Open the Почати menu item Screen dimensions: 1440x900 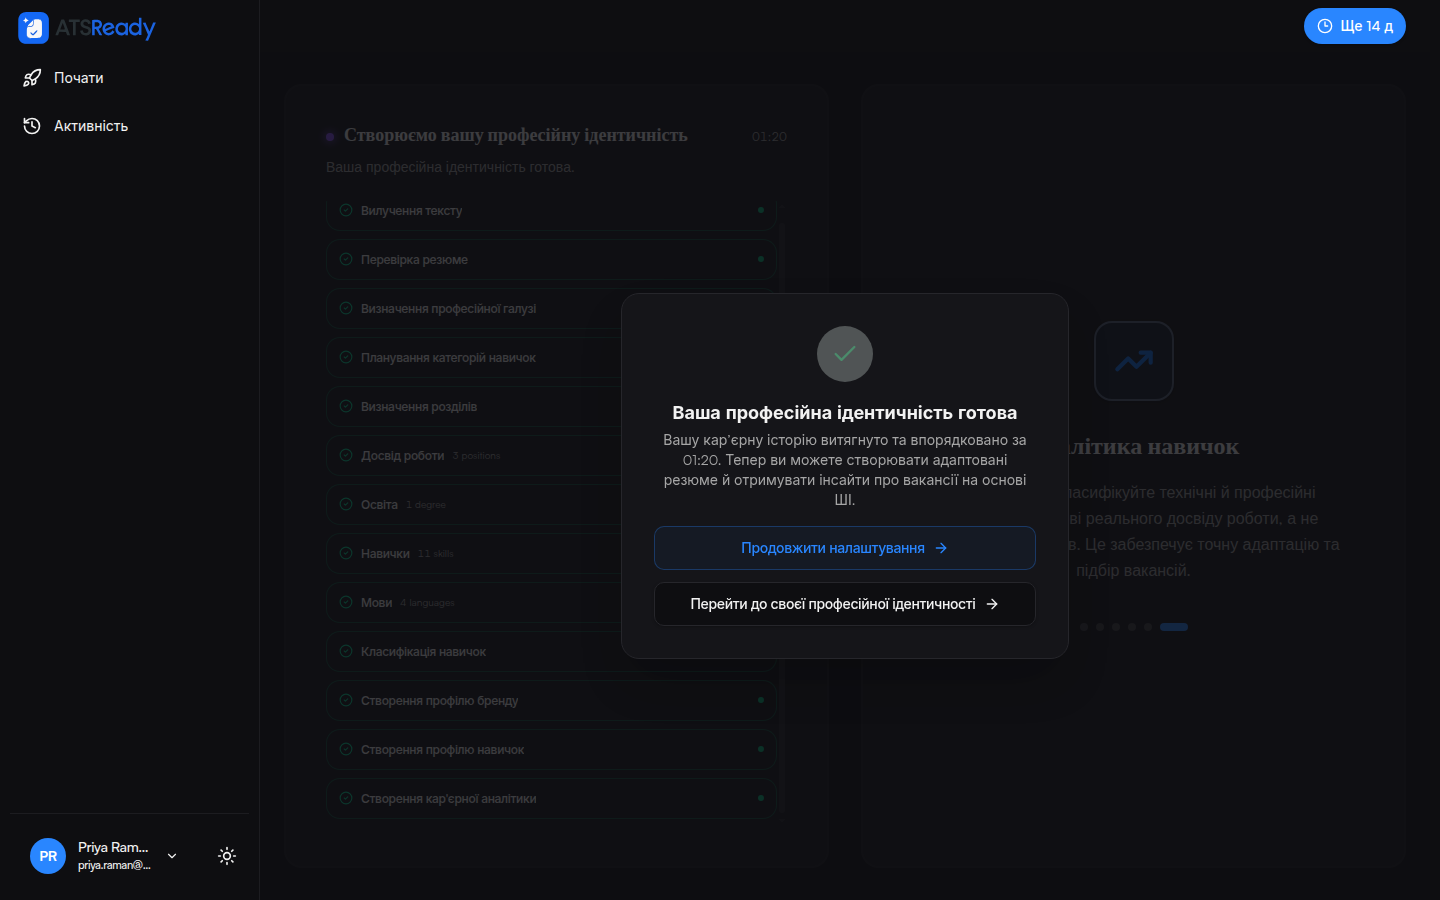130,78
